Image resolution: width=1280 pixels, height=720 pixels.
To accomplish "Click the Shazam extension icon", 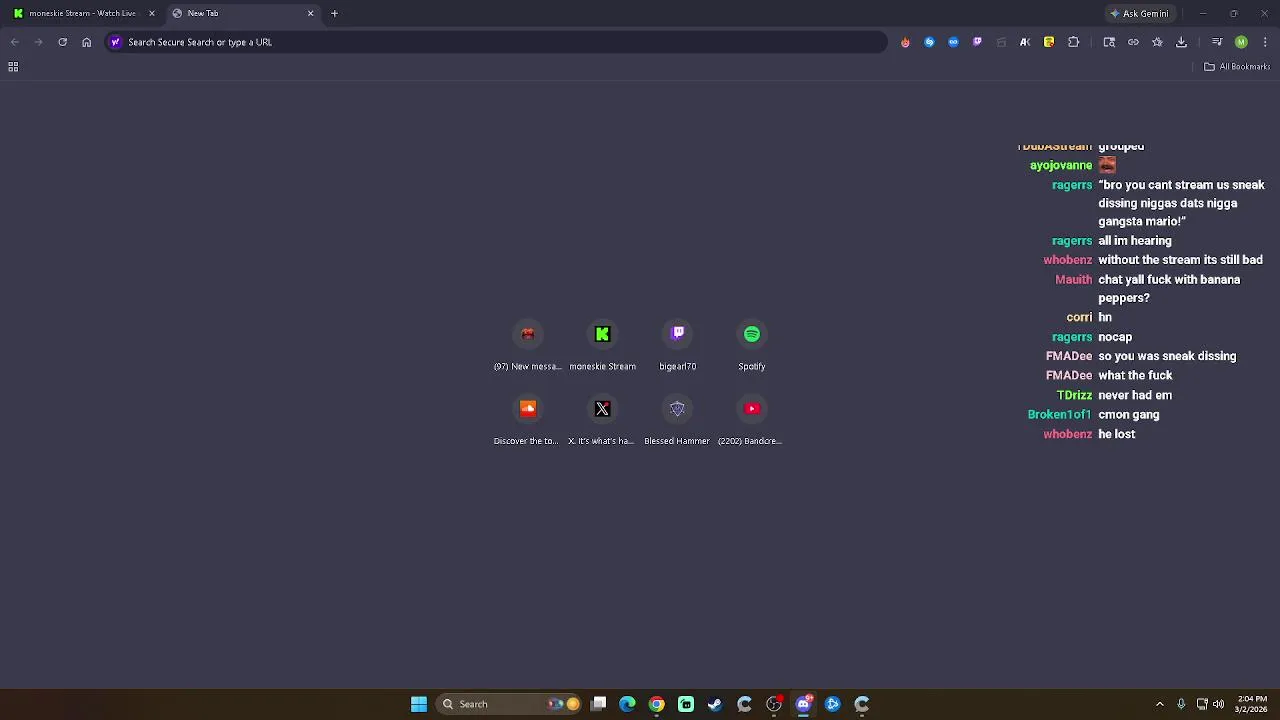I will click(x=929, y=42).
